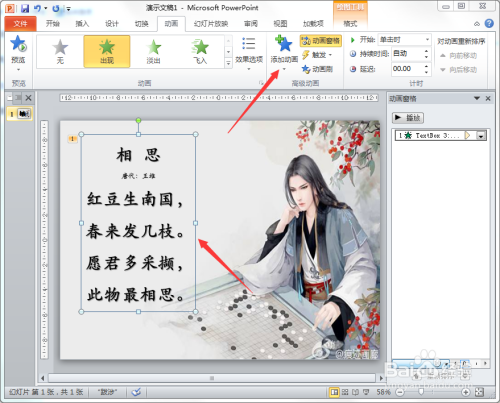The width and height of the screenshot is (500, 403).
Task: Switch to Normal view in status bar
Action: coord(334,392)
